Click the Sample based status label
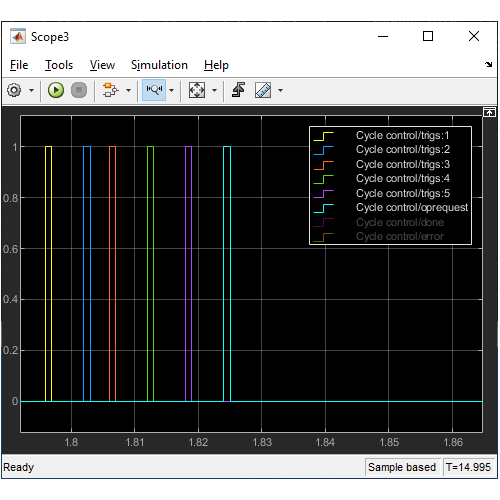 402,467
